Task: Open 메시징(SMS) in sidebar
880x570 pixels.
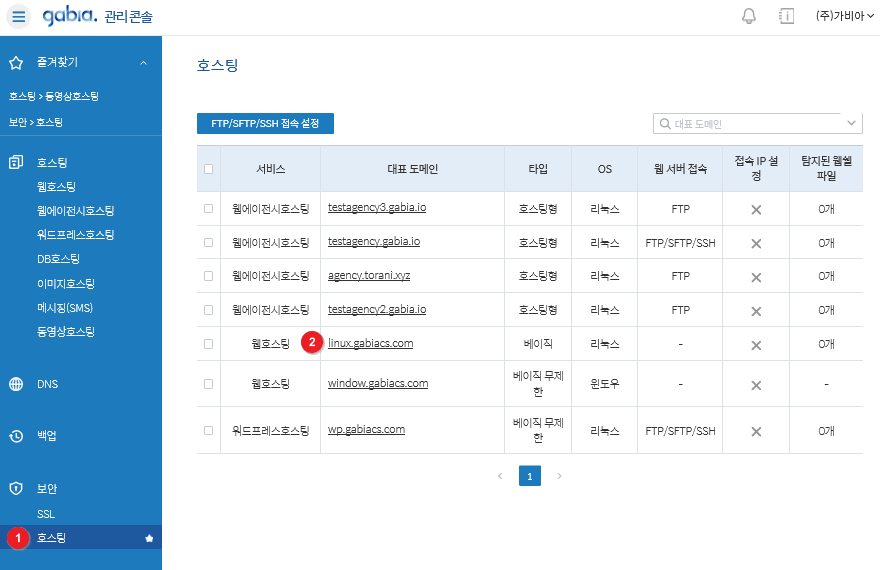Action: click(65, 308)
